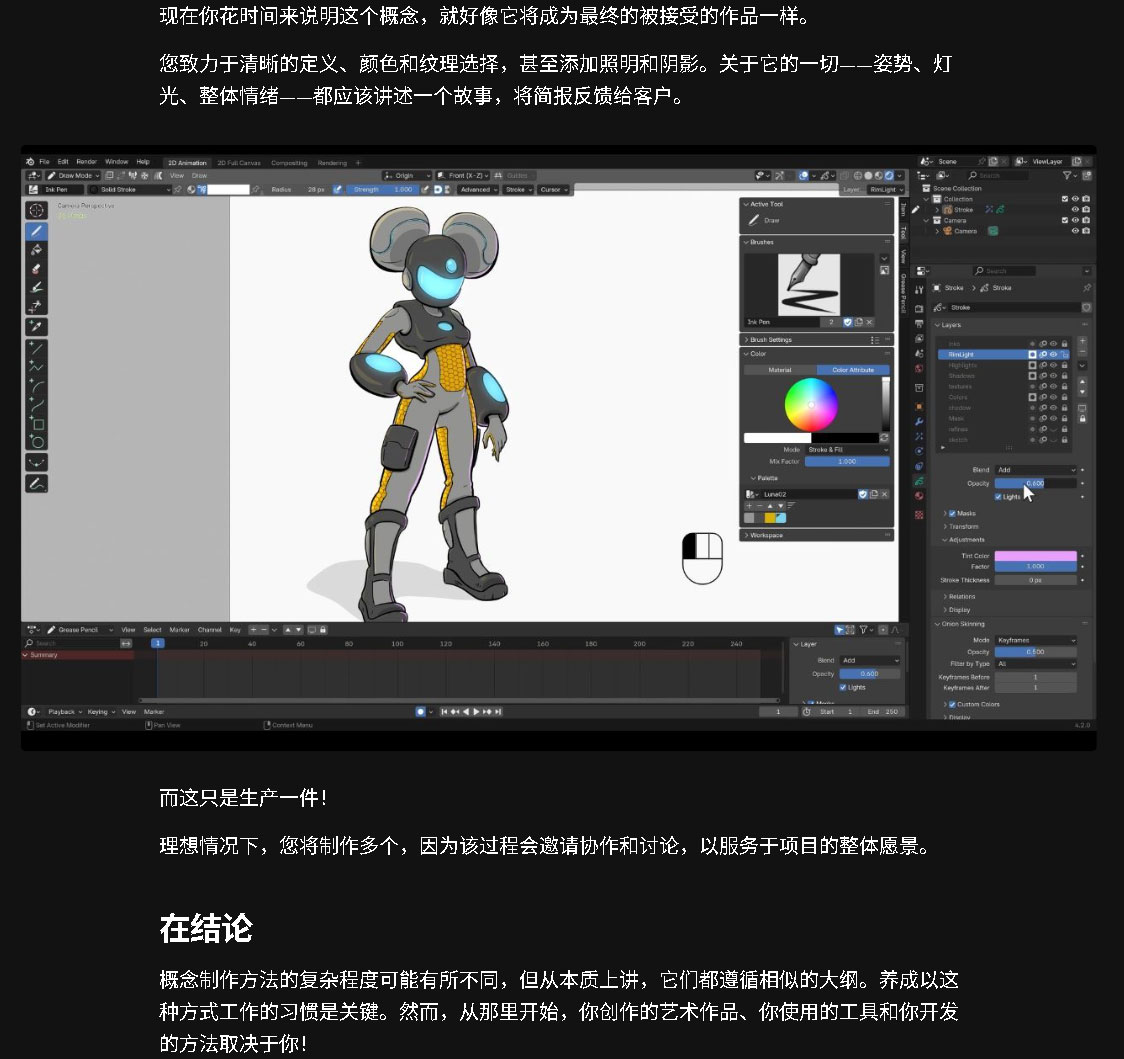The image size is (1124, 1059).
Task: Click the Blender logo icon
Action: [x=30, y=162]
